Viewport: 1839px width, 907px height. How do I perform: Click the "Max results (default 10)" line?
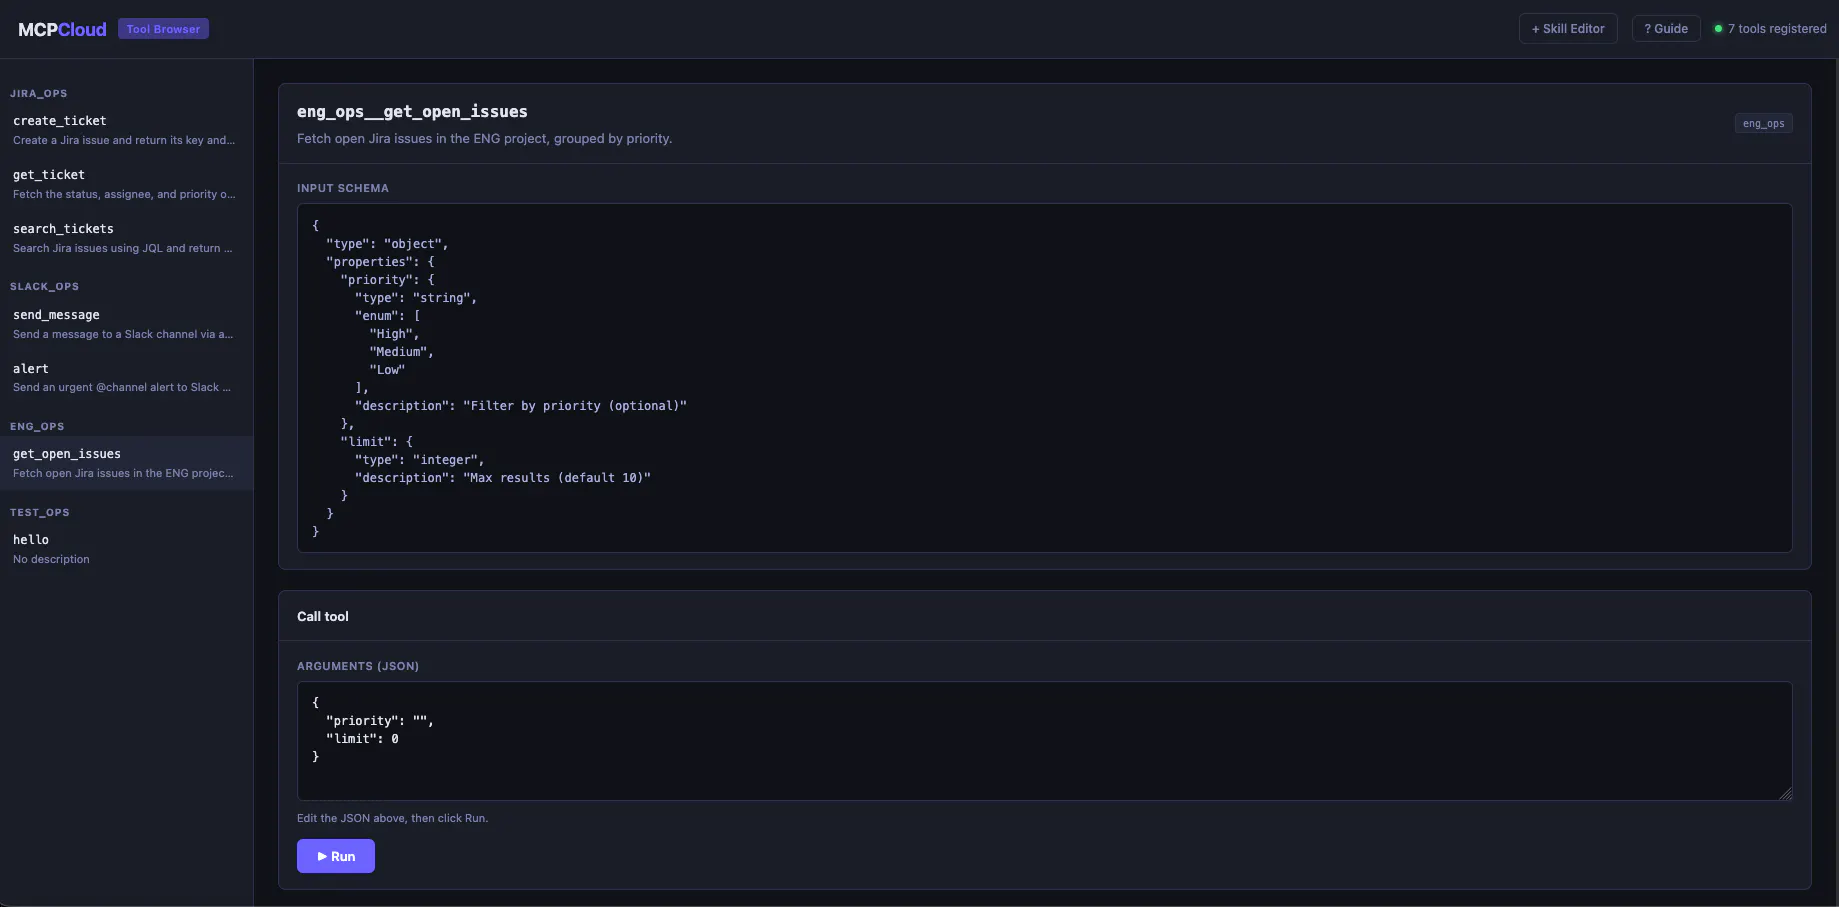503,478
